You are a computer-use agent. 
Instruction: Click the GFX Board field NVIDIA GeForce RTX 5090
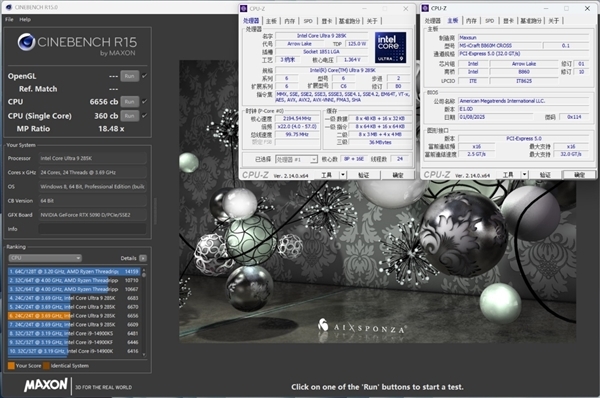coord(92,215)
